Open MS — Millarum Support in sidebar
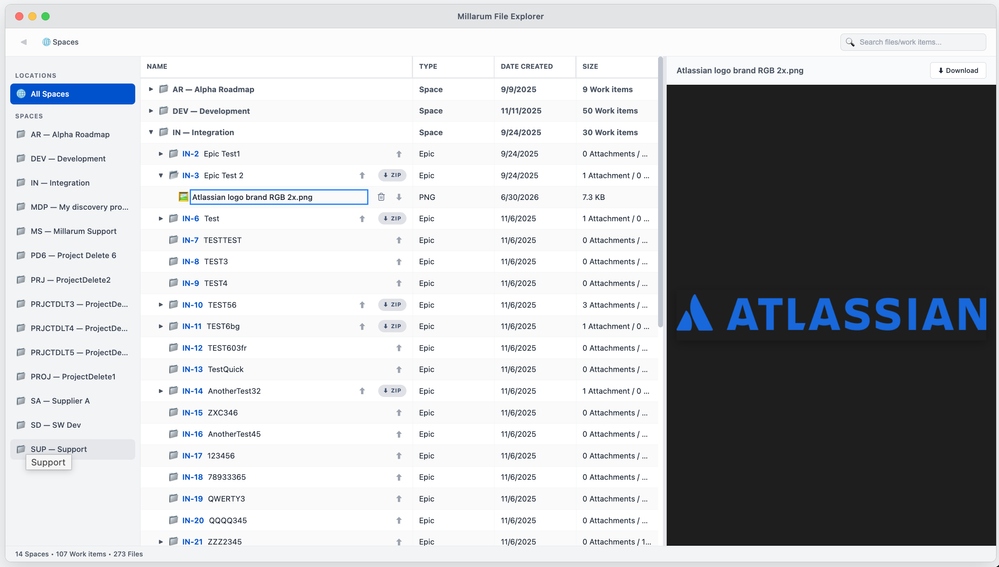 (73, 231)
